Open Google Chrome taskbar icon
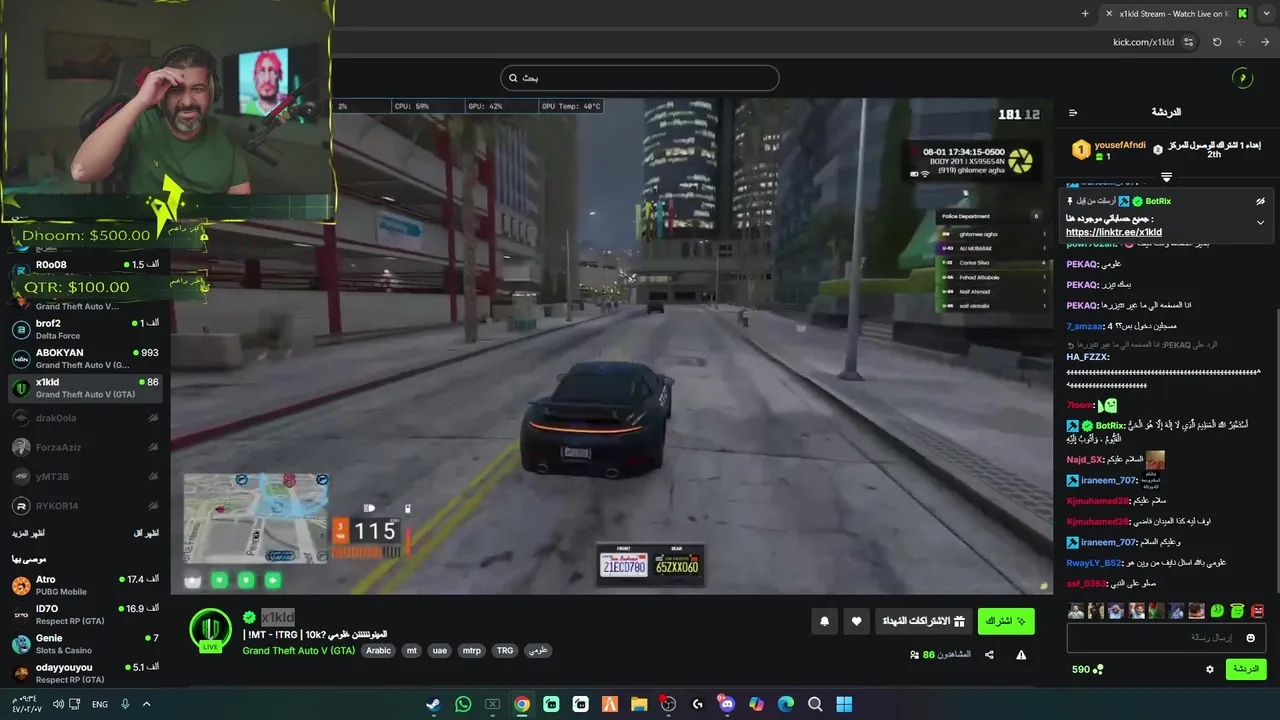This screenshot has width=1280, height=720. click(522, 704)
